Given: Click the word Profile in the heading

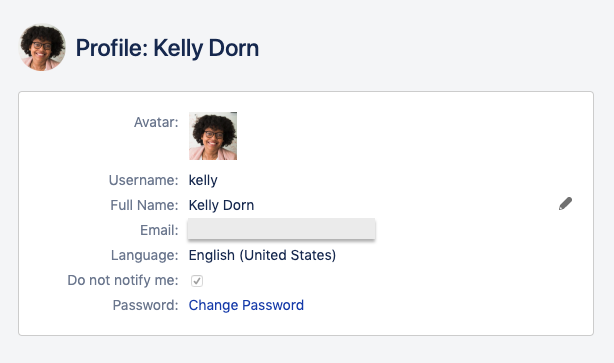Looking at the screenshot, I should click(x=112, y=48).
